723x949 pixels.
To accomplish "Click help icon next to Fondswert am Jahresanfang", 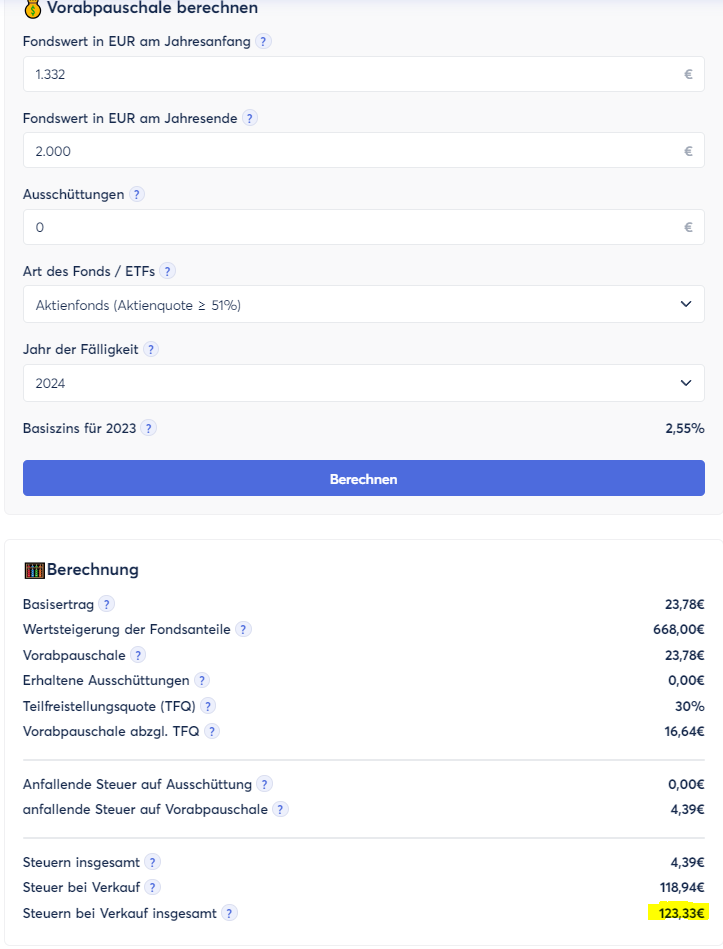I will (263, 41).
